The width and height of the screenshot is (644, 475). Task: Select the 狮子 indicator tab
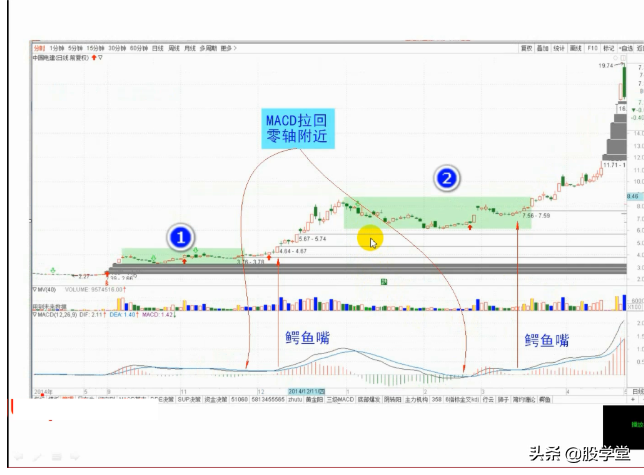[x=503, y=399]
